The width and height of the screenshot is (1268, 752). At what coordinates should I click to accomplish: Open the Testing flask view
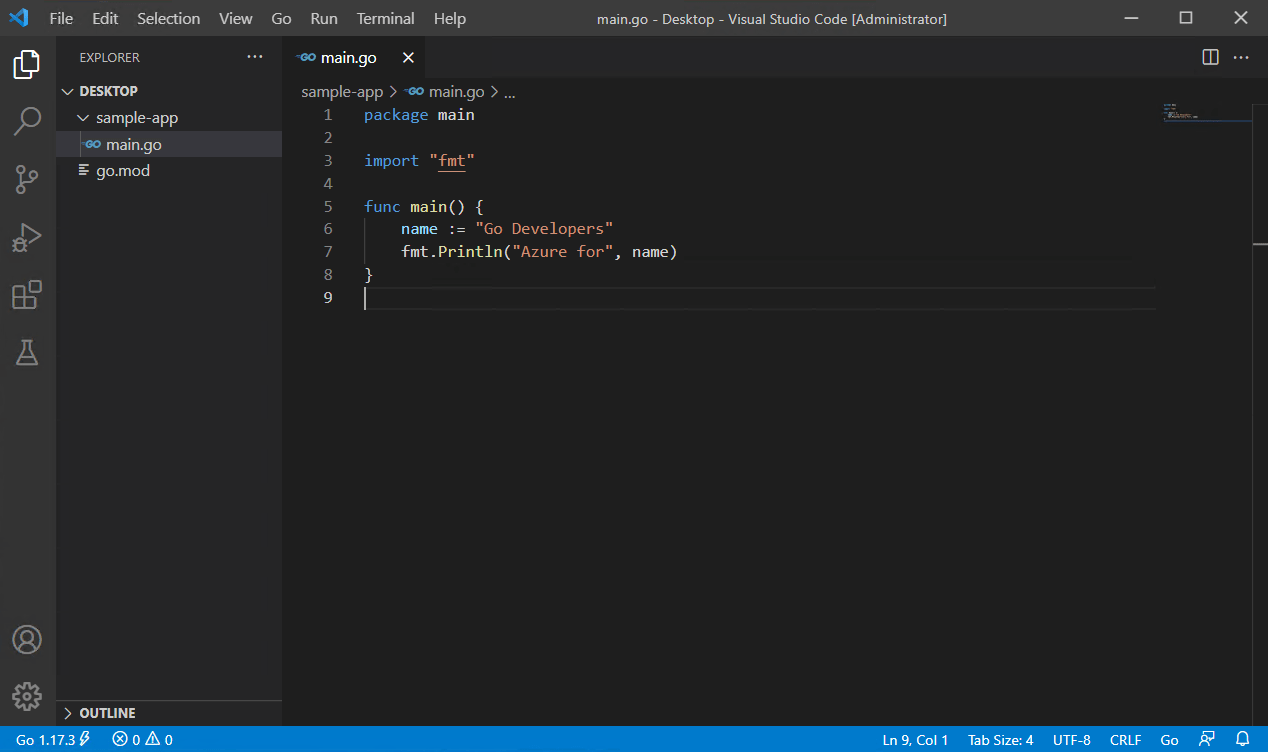click(x=27, y=353)
